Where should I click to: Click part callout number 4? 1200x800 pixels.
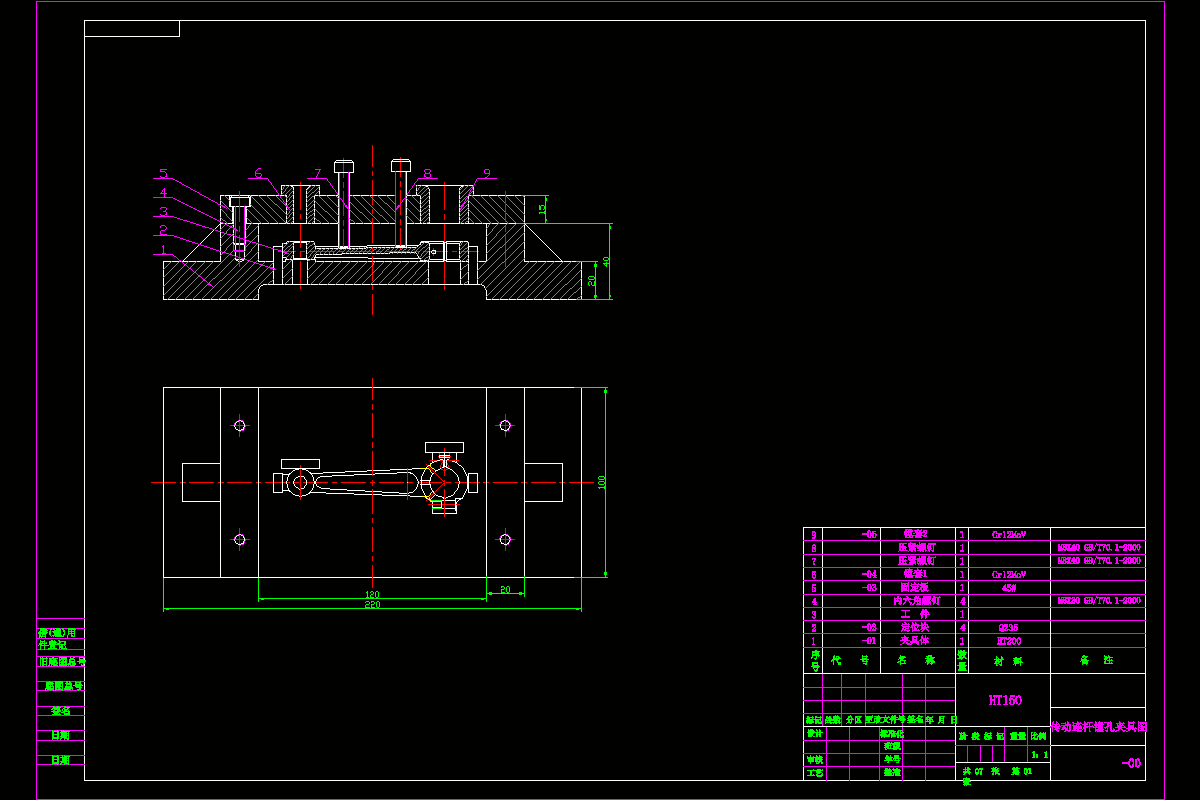pos(162,192)
